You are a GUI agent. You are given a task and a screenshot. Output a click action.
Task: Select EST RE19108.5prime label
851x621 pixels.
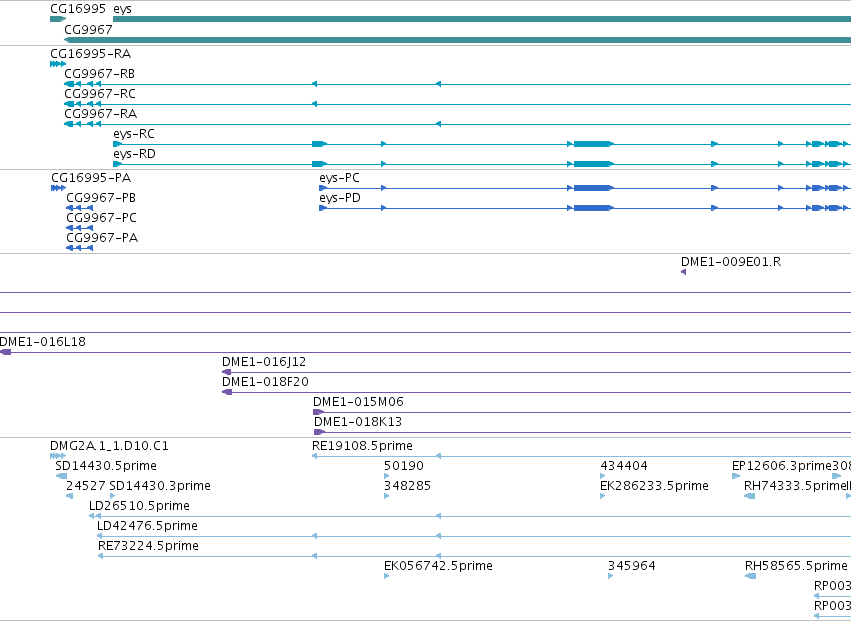point(362,446)
